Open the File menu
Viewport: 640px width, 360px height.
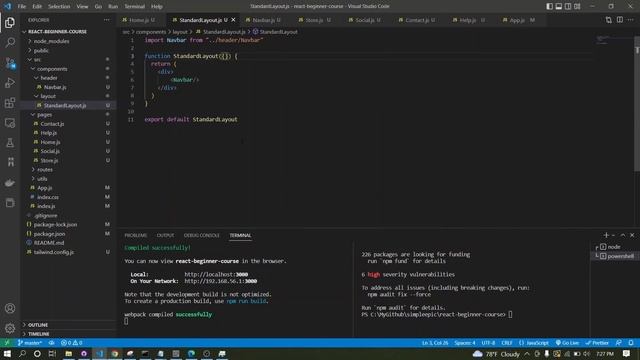[22, 6]
